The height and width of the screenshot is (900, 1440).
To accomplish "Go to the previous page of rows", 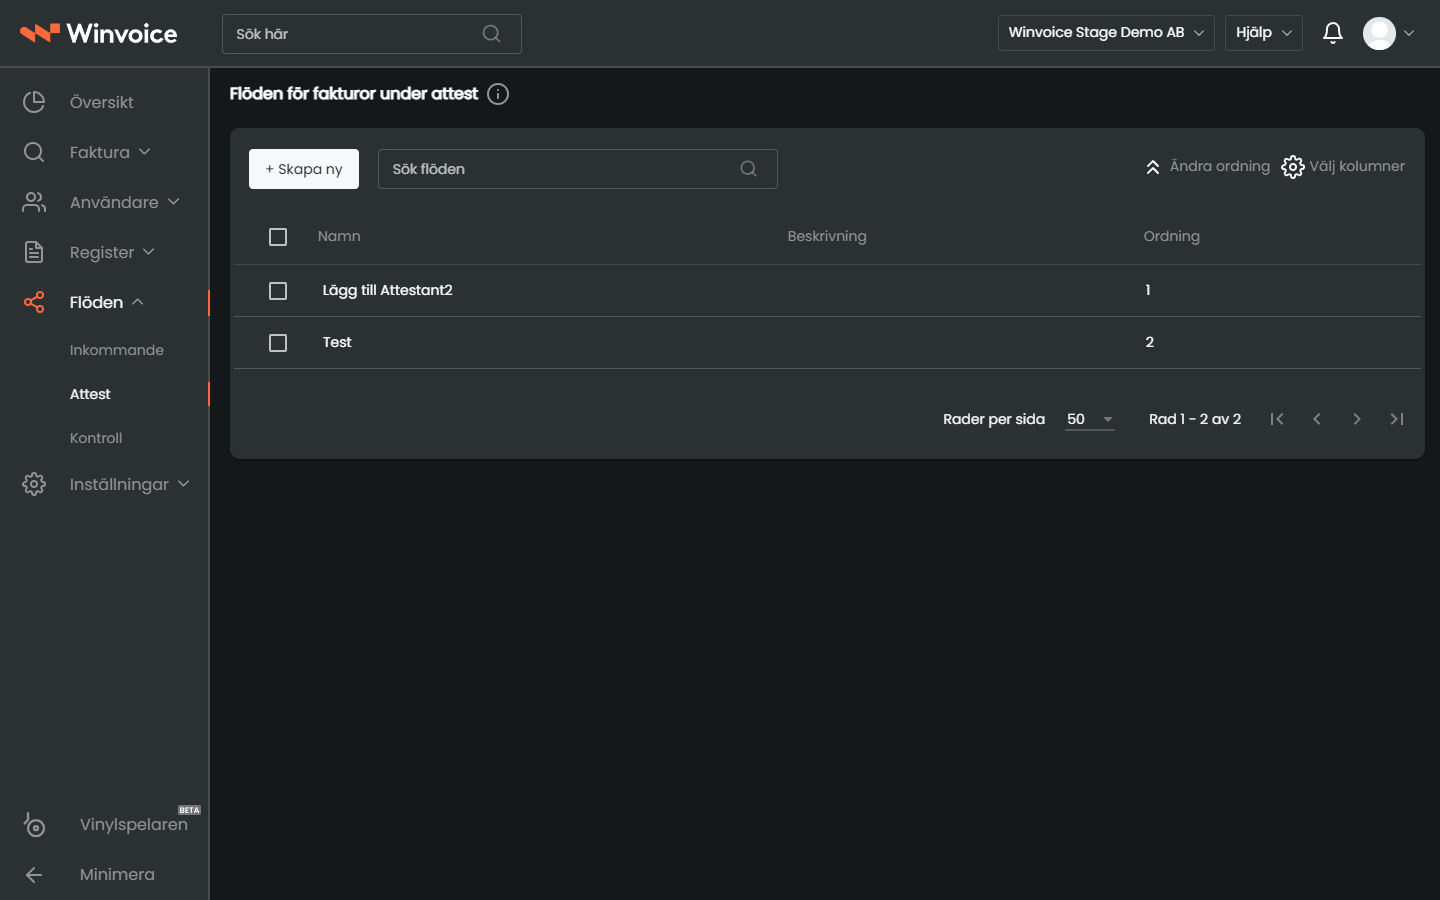I will click(x=1317, y=419).
